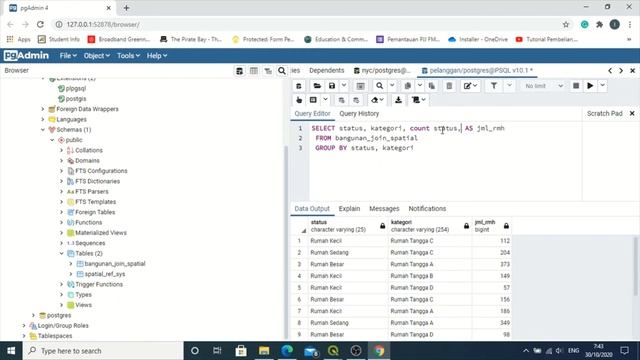Click the Explain analyze icon
640x360 pixels.
coord(313,100)
